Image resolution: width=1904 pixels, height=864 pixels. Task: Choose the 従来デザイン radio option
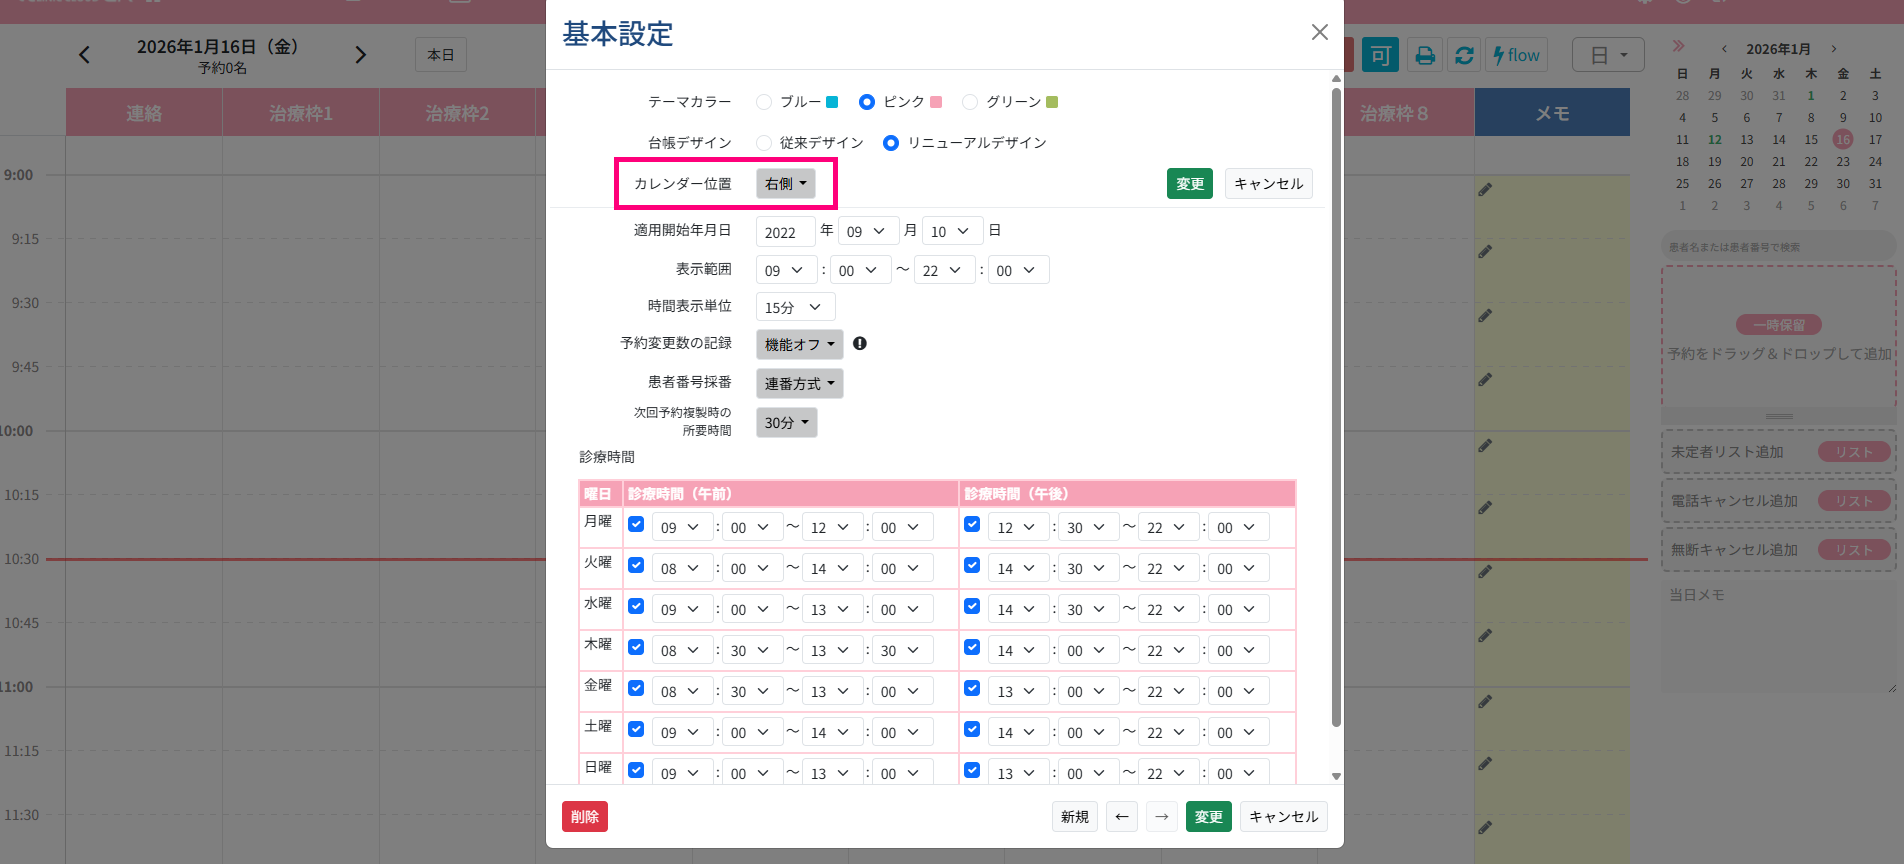coord(764,143)
